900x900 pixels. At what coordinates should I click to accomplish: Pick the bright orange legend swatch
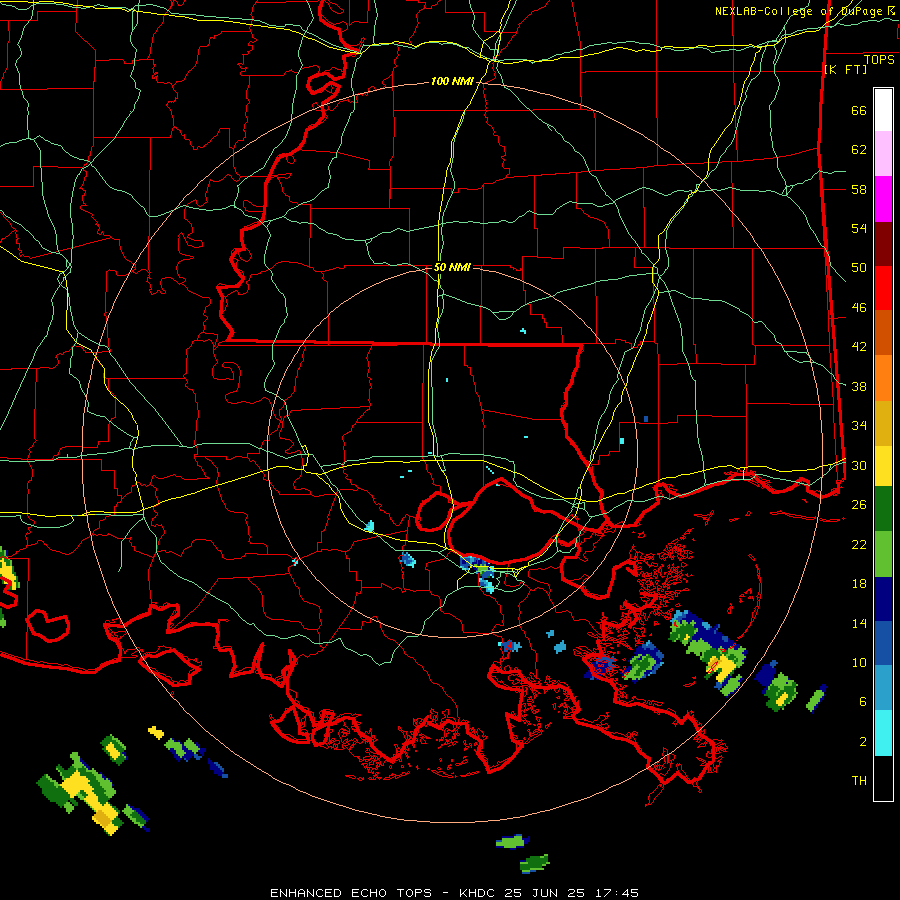(x=883, y=378)
